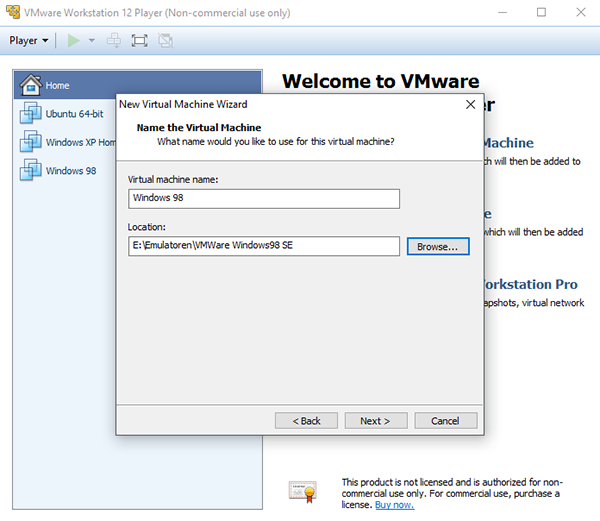Click the Home house icon in library
The image size is (600, 521).
[x=30, y=85]
